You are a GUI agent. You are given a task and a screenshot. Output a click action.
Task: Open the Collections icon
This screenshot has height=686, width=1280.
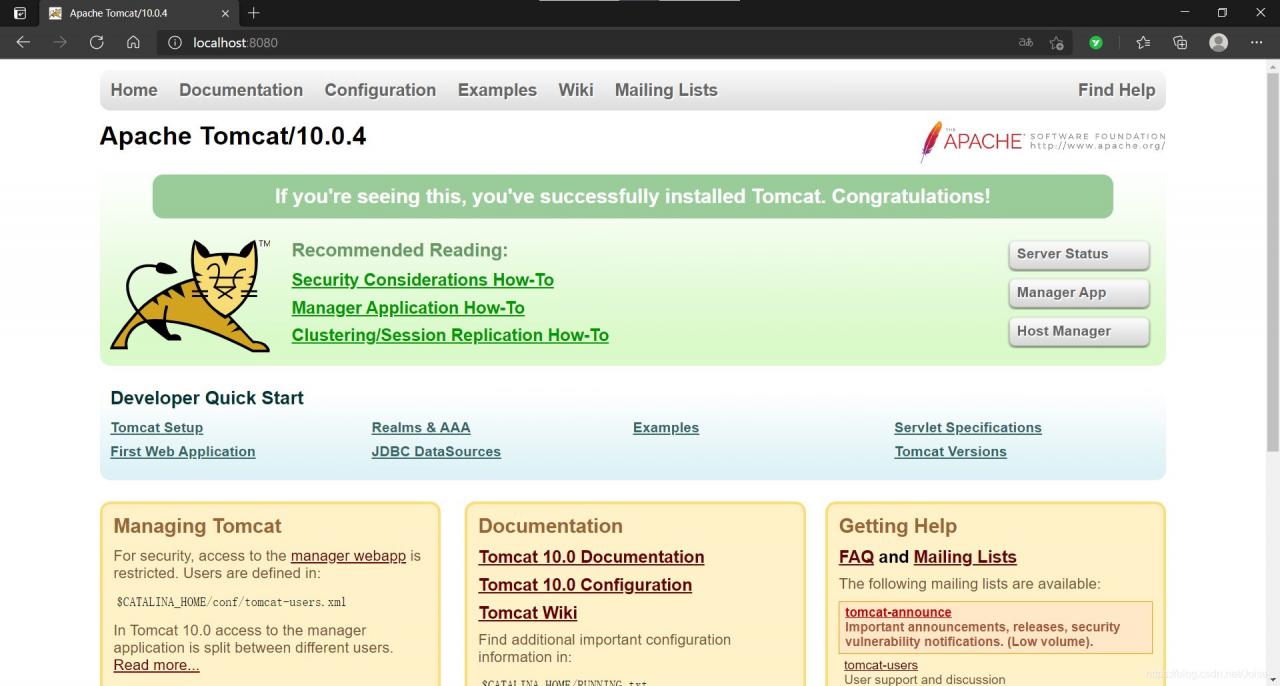click(x=1180, y=42)
